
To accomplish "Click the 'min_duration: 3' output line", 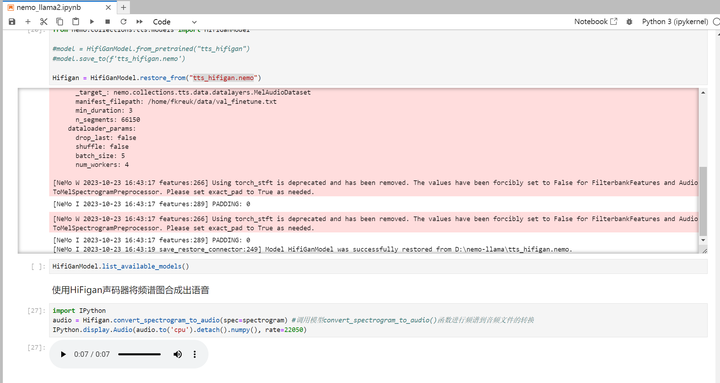I will (x=104, y=110).
